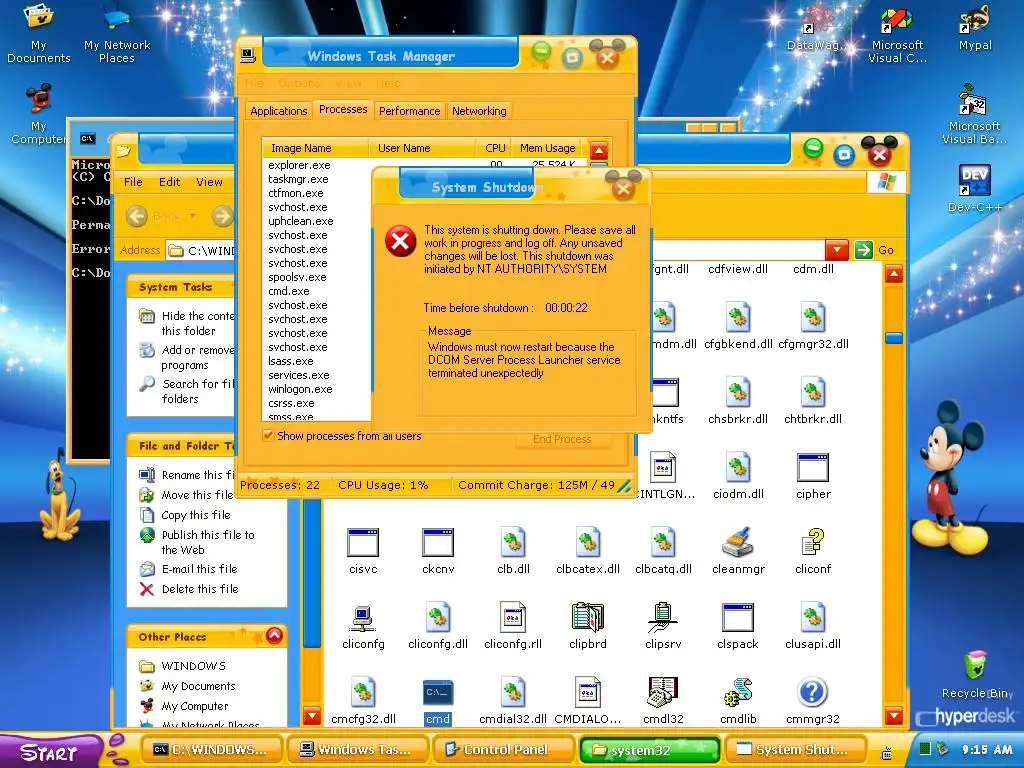Switch to the Applications tab

pos(278,111)
